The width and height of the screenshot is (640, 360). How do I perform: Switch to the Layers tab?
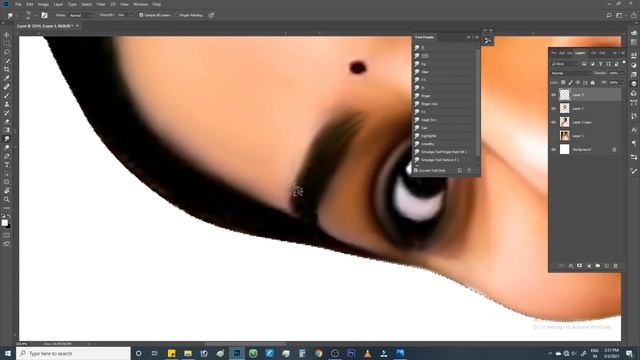click(580, 53)
